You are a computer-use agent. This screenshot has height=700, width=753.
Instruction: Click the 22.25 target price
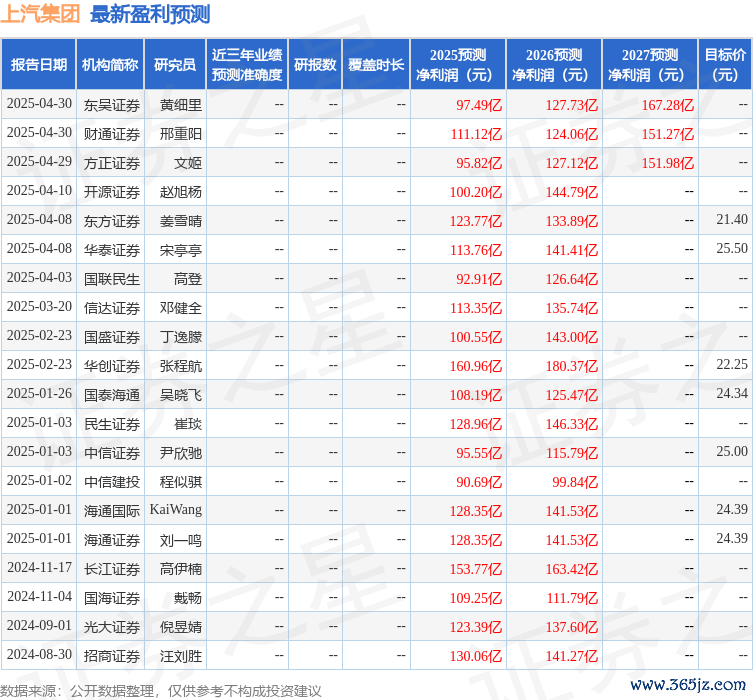(732, 364)
